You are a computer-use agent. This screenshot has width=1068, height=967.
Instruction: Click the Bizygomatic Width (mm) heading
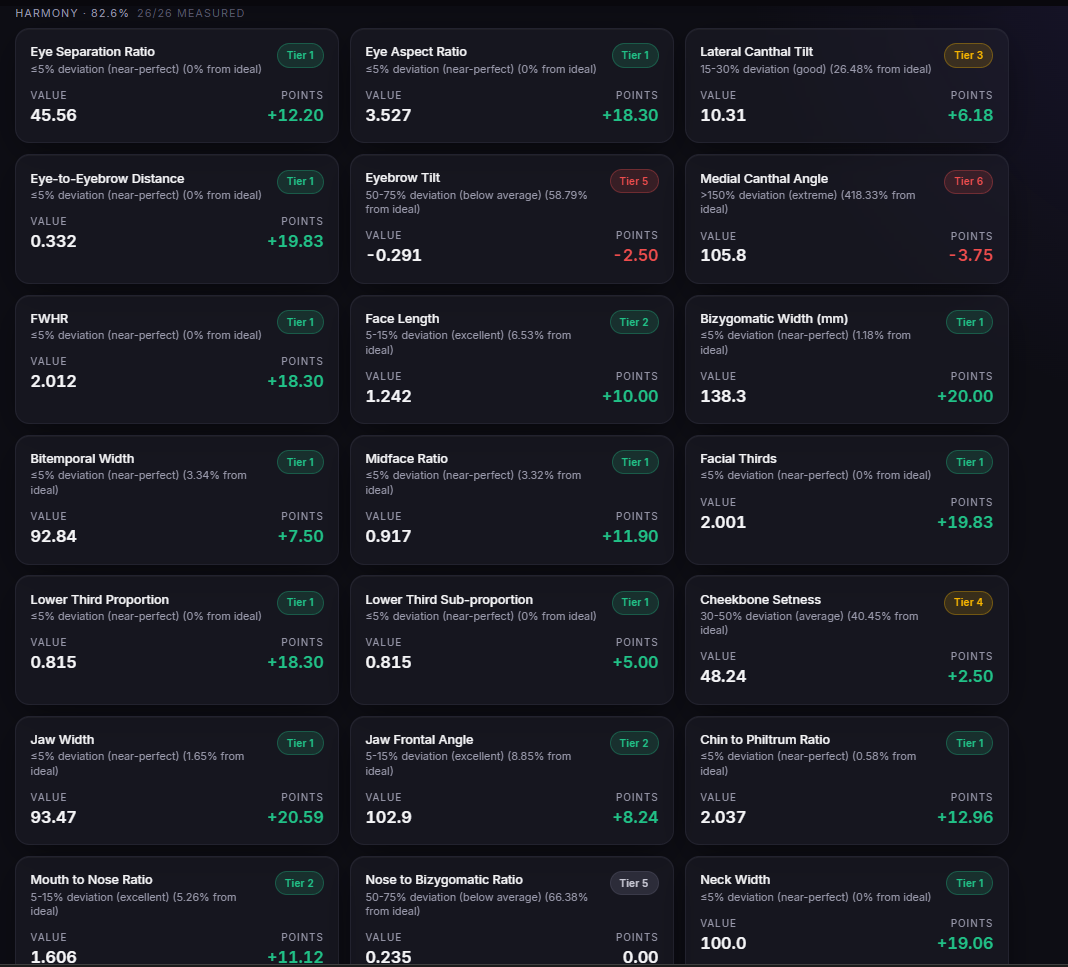tap(774, 319)
